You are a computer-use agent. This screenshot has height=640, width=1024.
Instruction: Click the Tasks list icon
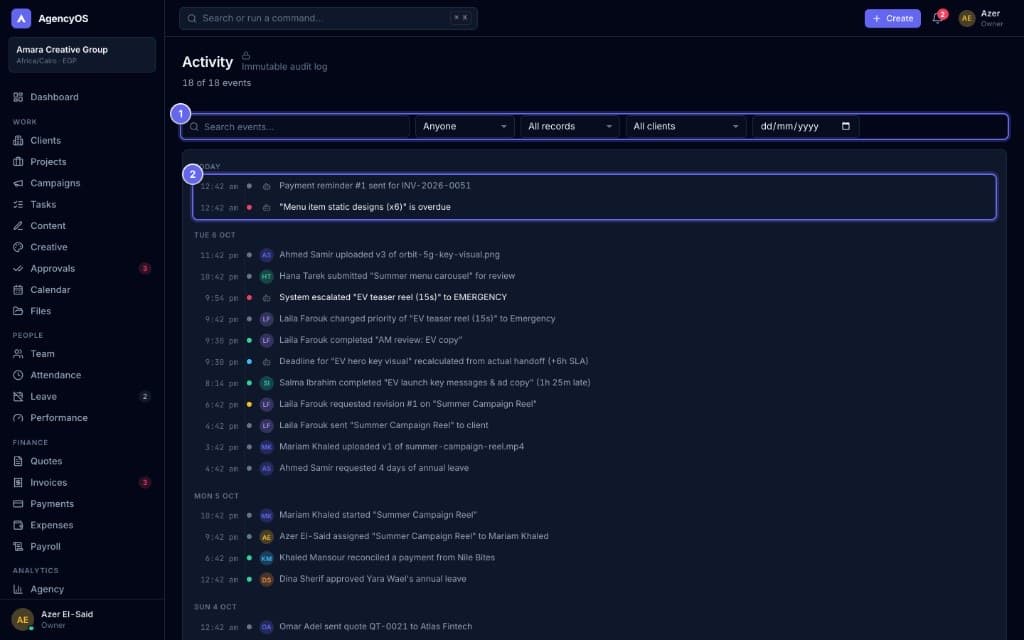click(18, 204)
